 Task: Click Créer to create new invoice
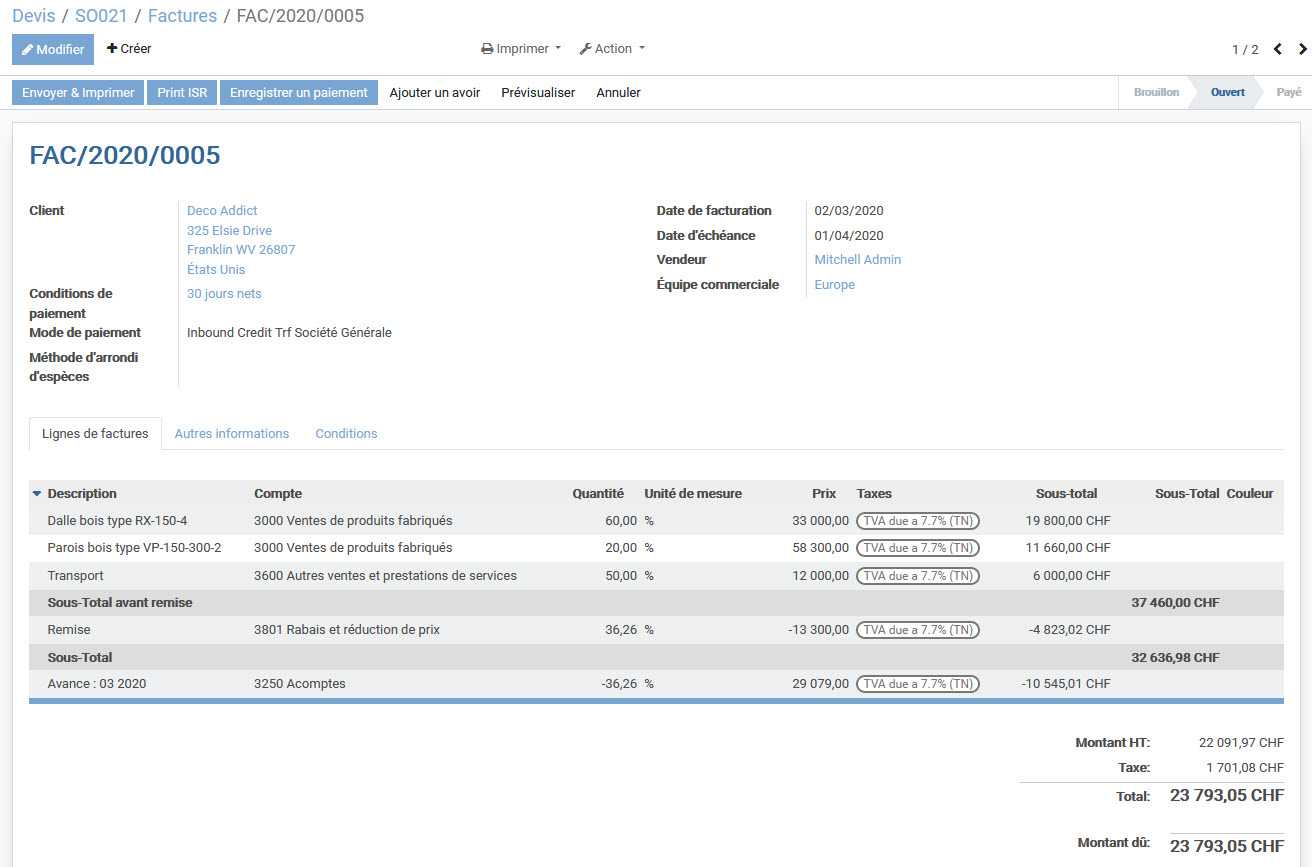coord(129,48)
